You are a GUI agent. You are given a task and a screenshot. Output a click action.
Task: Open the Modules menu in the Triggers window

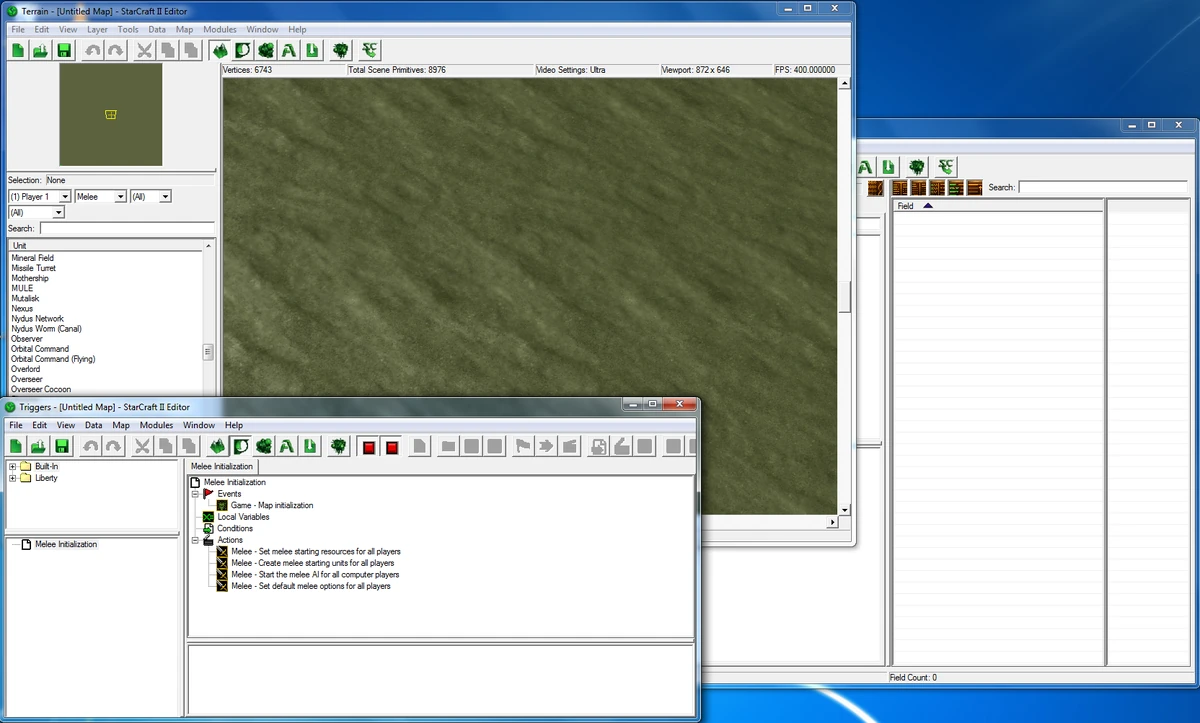click(156, 424)
